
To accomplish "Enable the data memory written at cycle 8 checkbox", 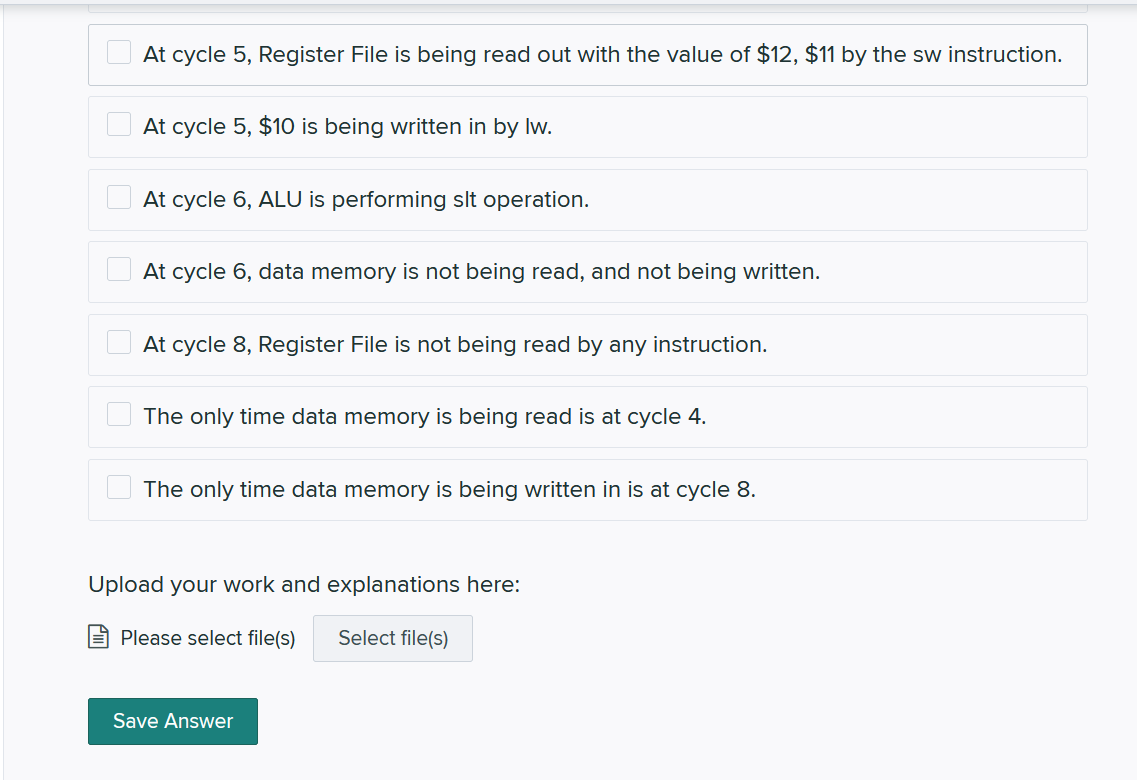I will (x=119, y=487).
